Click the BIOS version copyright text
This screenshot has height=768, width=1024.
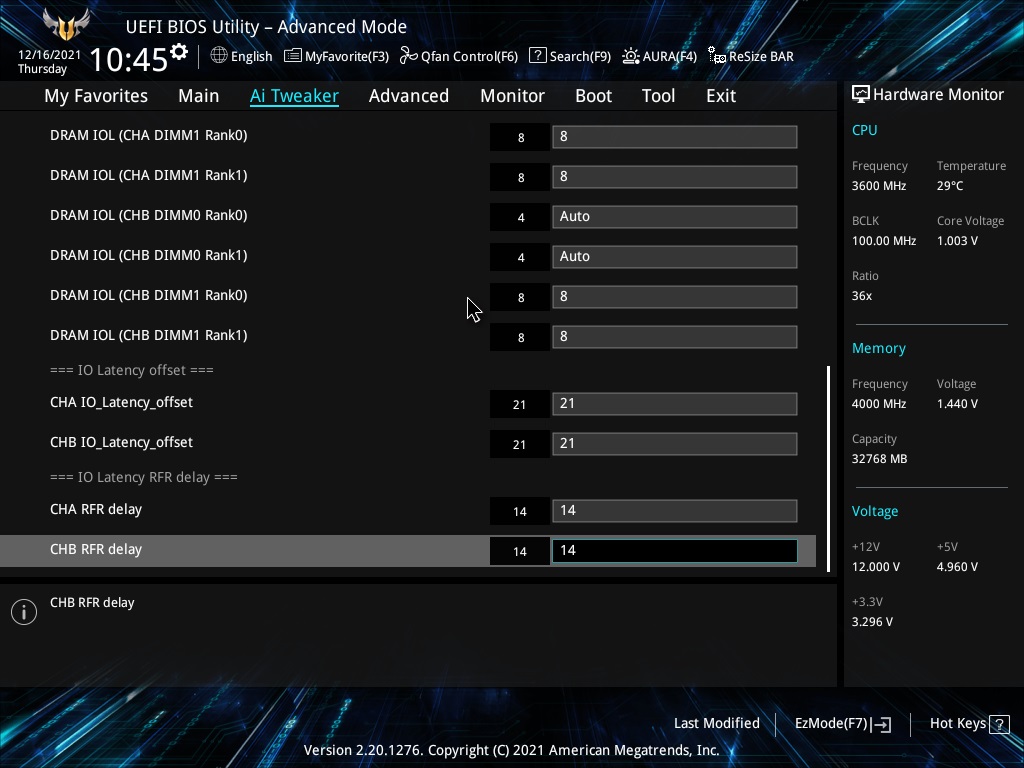pyautogui.click(x=511, y=750)
